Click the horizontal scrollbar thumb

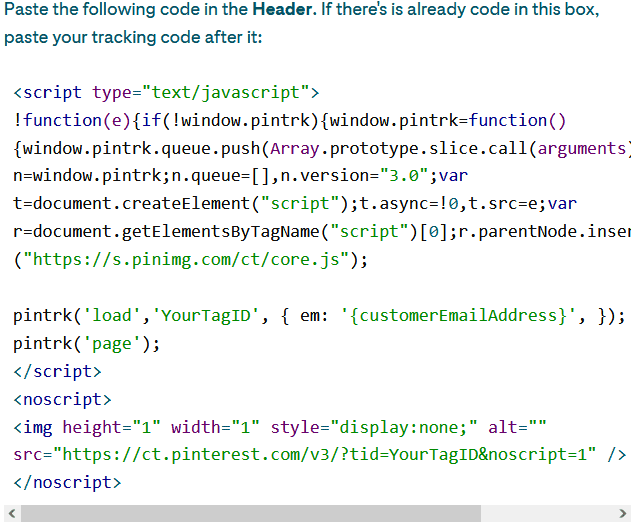[251, 513]
